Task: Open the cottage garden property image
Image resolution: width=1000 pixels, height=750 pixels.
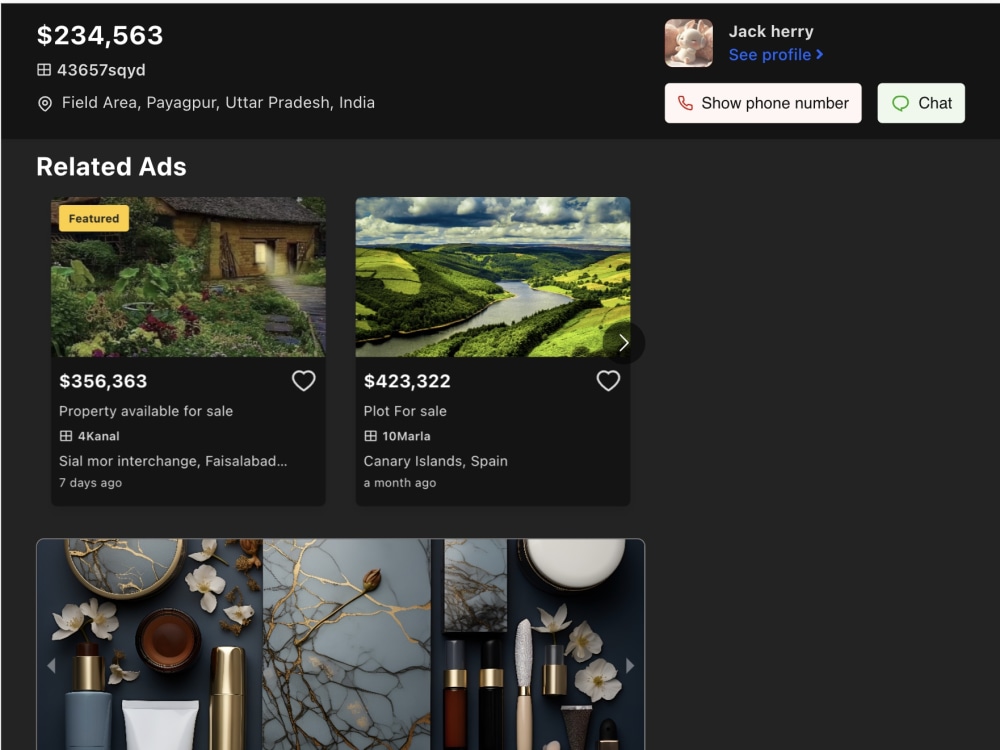Action: (x=188, y=277)
